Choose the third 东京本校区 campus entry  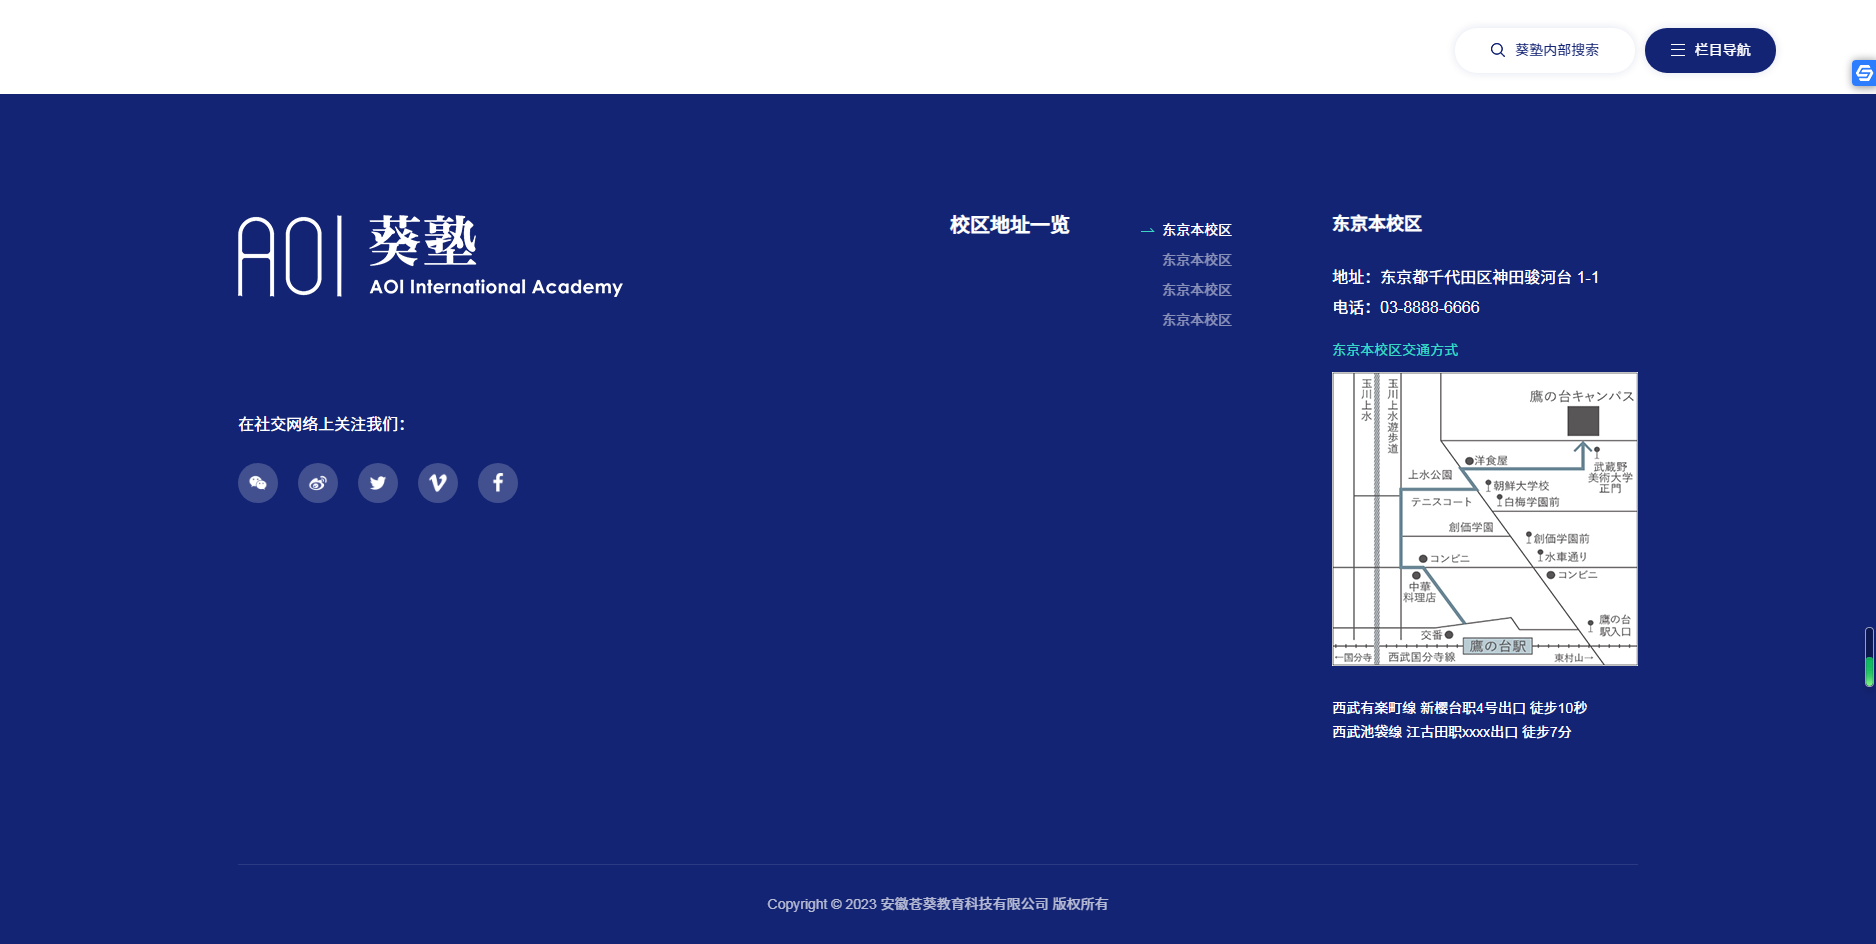tap(1196, 290)
